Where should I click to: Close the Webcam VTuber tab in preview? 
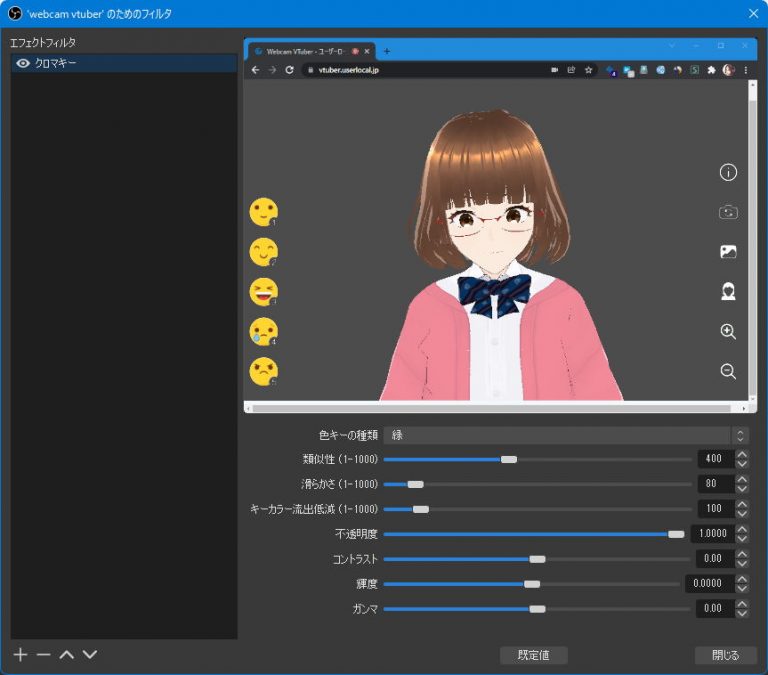(x=367, y=51)
